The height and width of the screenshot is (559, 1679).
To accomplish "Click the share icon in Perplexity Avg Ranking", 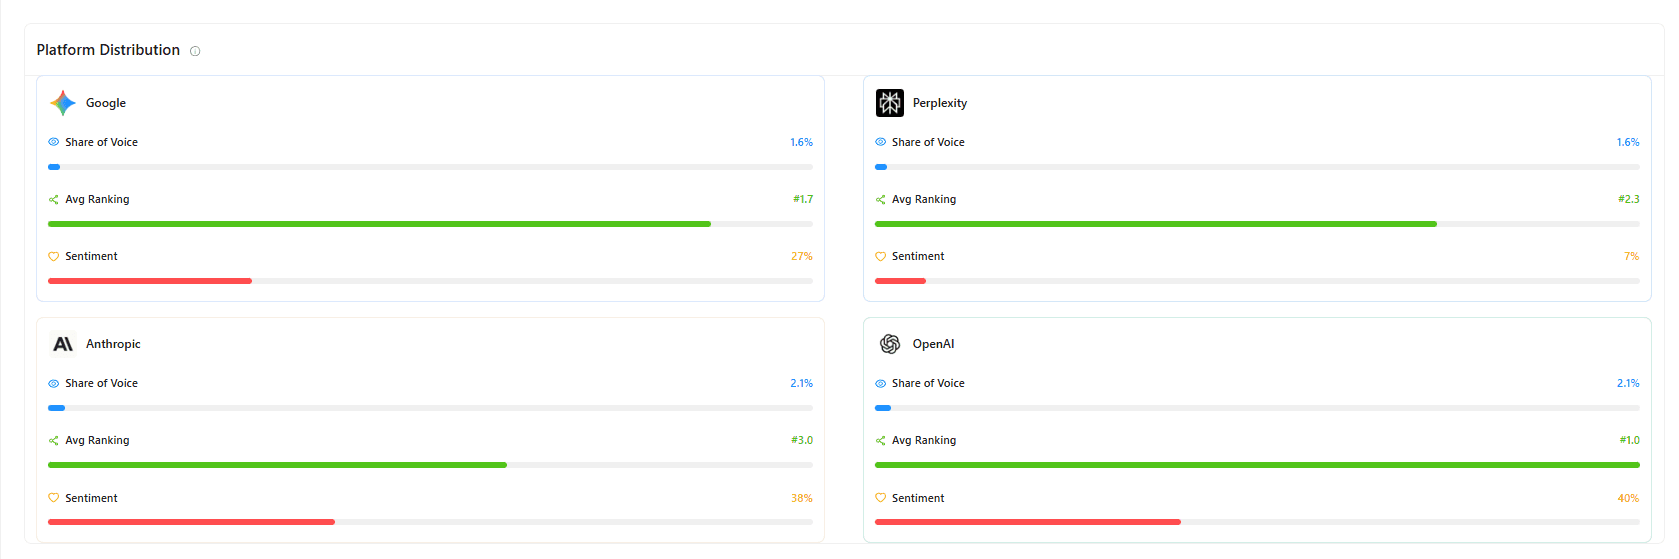I will tap(881, 199).
